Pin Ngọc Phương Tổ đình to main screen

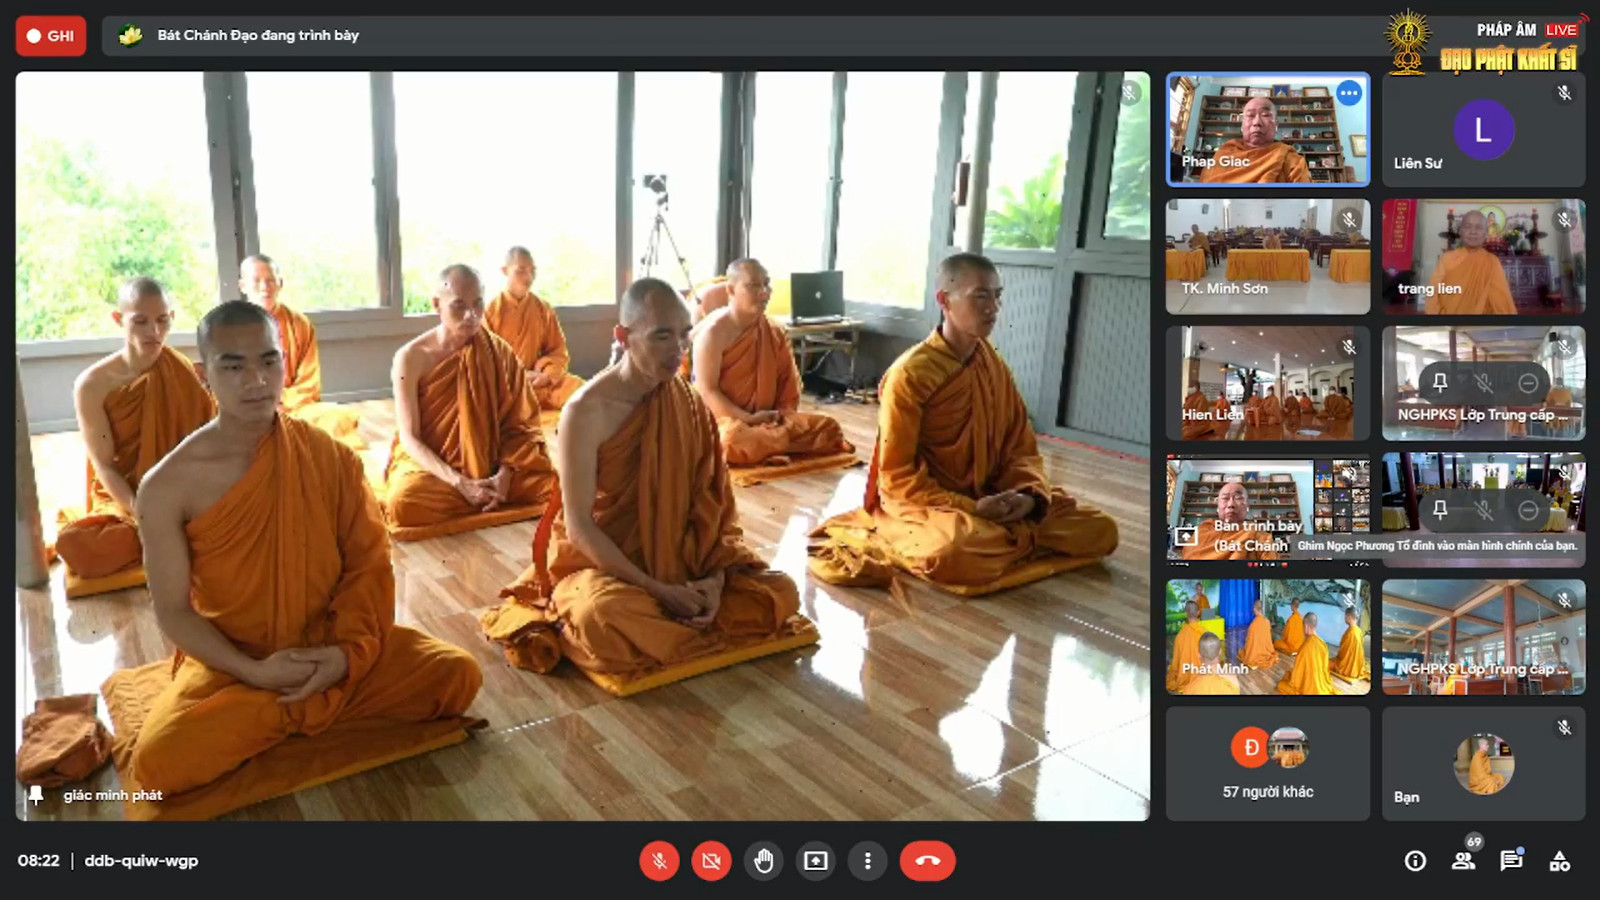pos(1440,510)
